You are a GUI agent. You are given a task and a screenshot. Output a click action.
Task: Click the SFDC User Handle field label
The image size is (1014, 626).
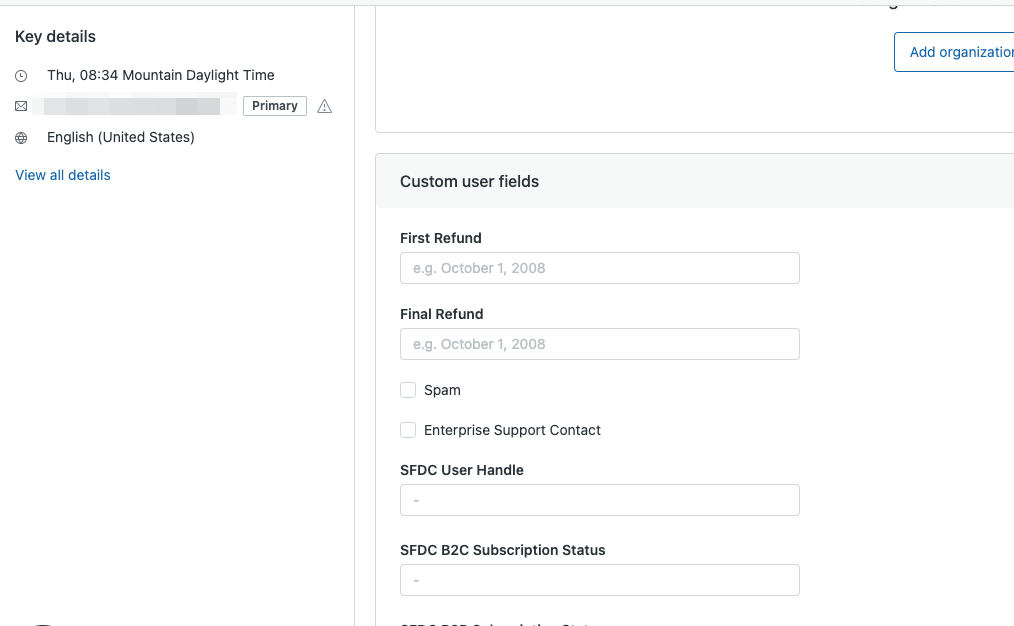461,470
